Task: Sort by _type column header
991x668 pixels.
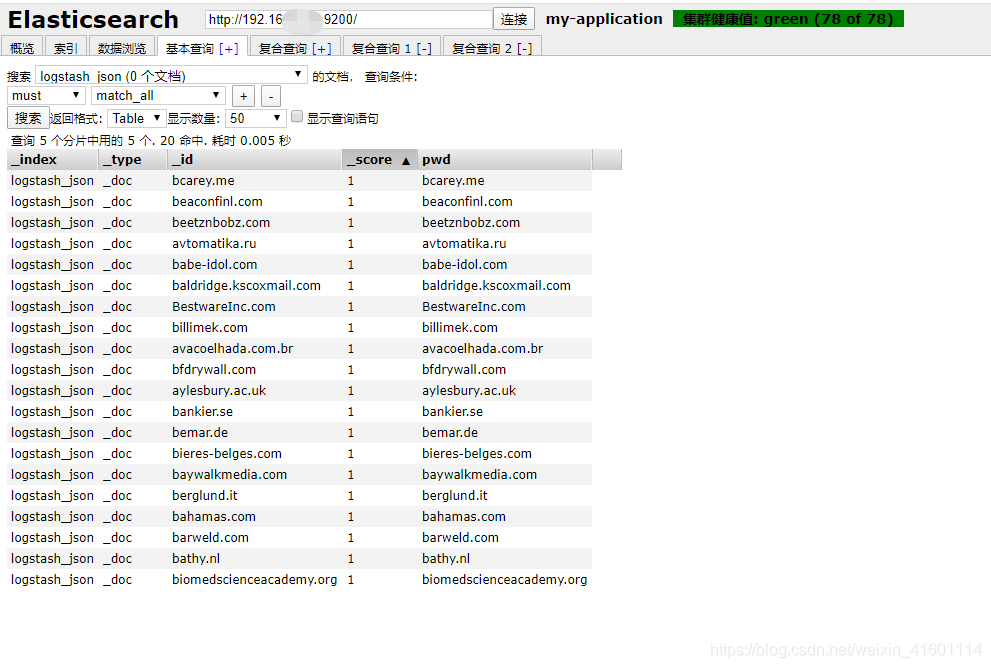Action: 133,159
